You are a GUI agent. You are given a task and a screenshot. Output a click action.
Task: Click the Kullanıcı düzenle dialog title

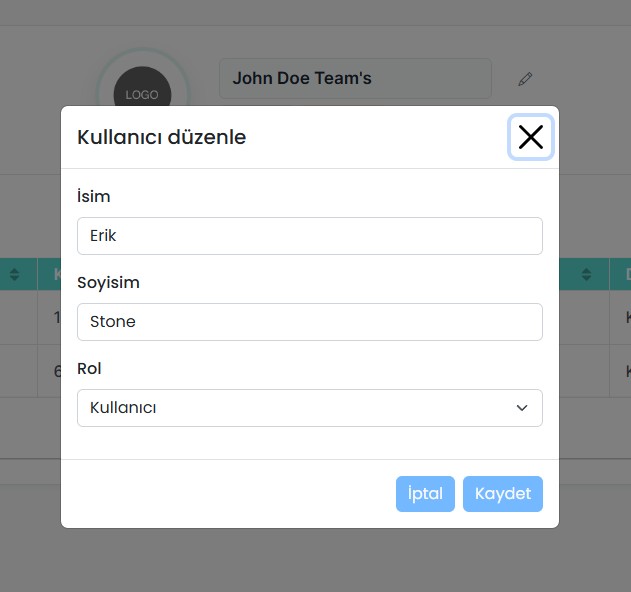[x=161, y=138]
